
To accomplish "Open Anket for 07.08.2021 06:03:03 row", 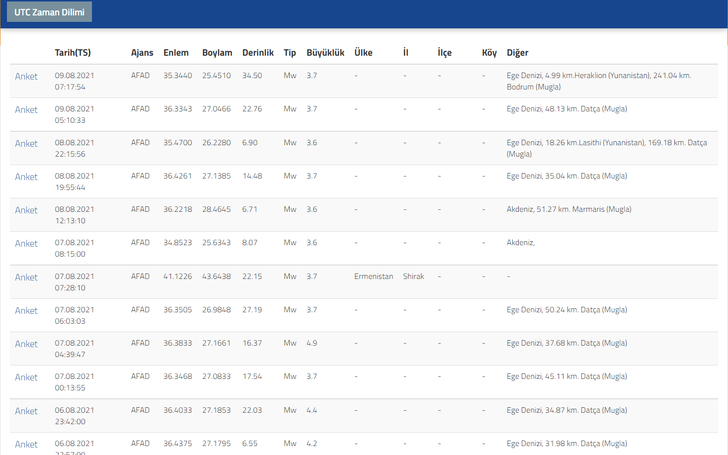I will point(26,311).
